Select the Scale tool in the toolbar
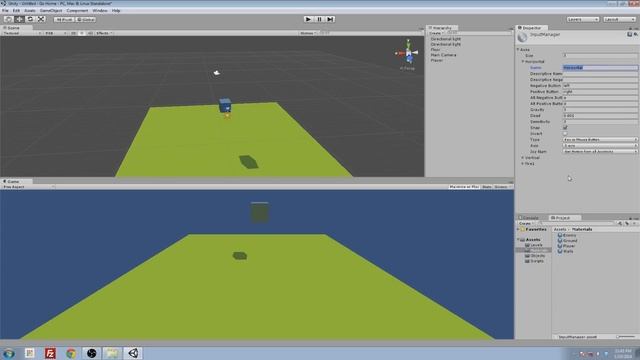 [x=41, y=19]
